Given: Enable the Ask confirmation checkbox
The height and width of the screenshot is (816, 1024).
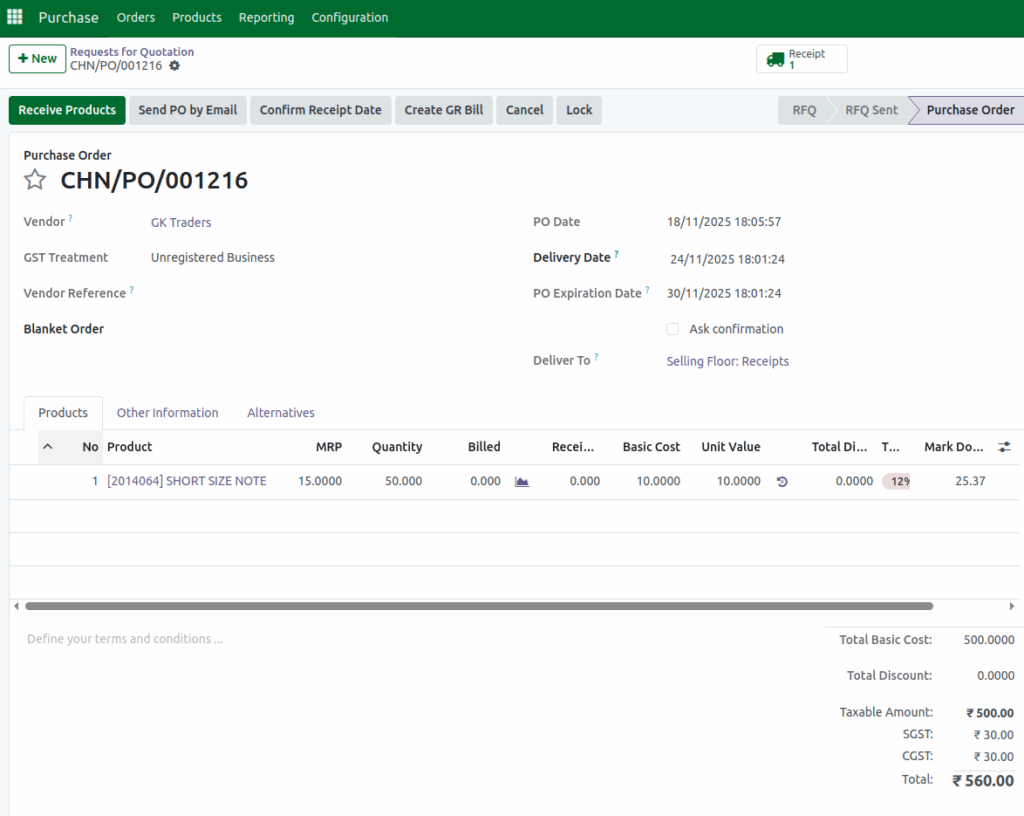Looking at the screenshot, I should (672, 329).
